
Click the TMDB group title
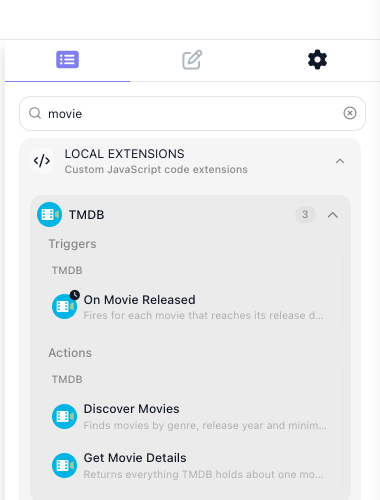87,215
